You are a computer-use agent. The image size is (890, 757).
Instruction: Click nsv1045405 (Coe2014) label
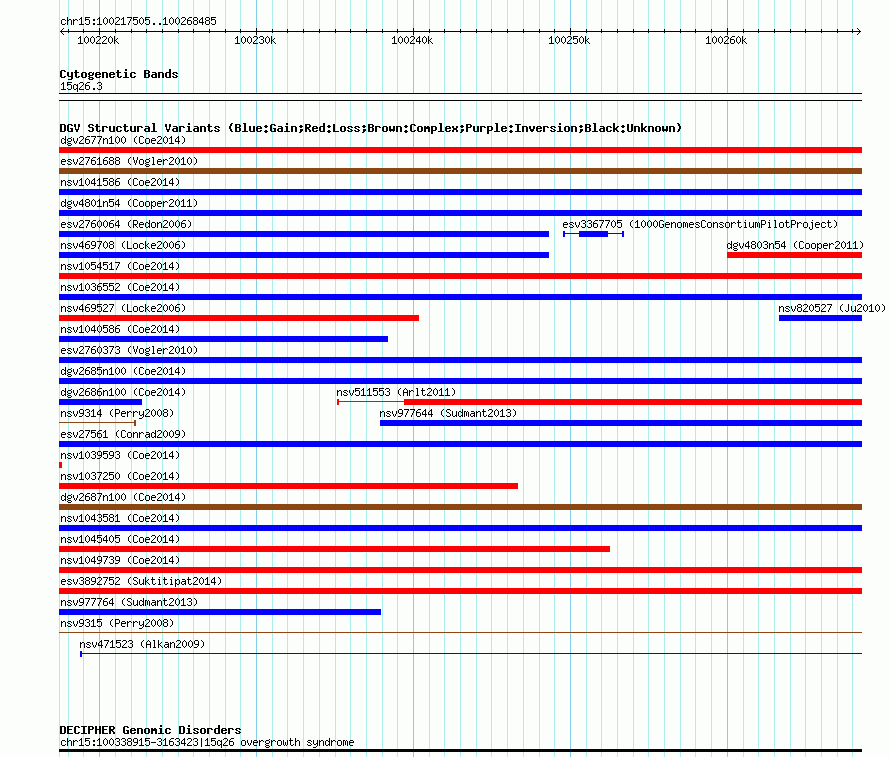pos(120,539)
